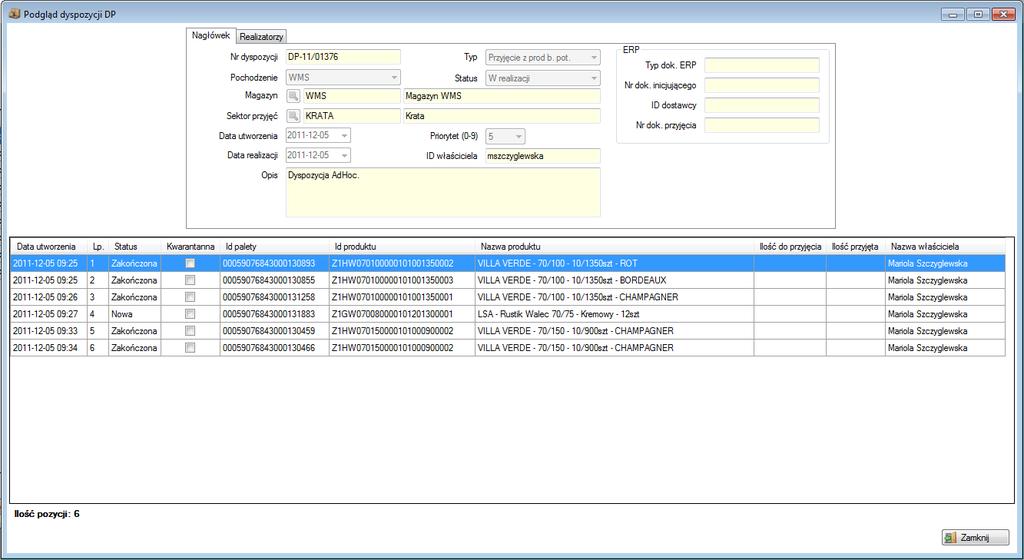
Task: Click the Magazyn code field WMS
Action: [351, 96]
